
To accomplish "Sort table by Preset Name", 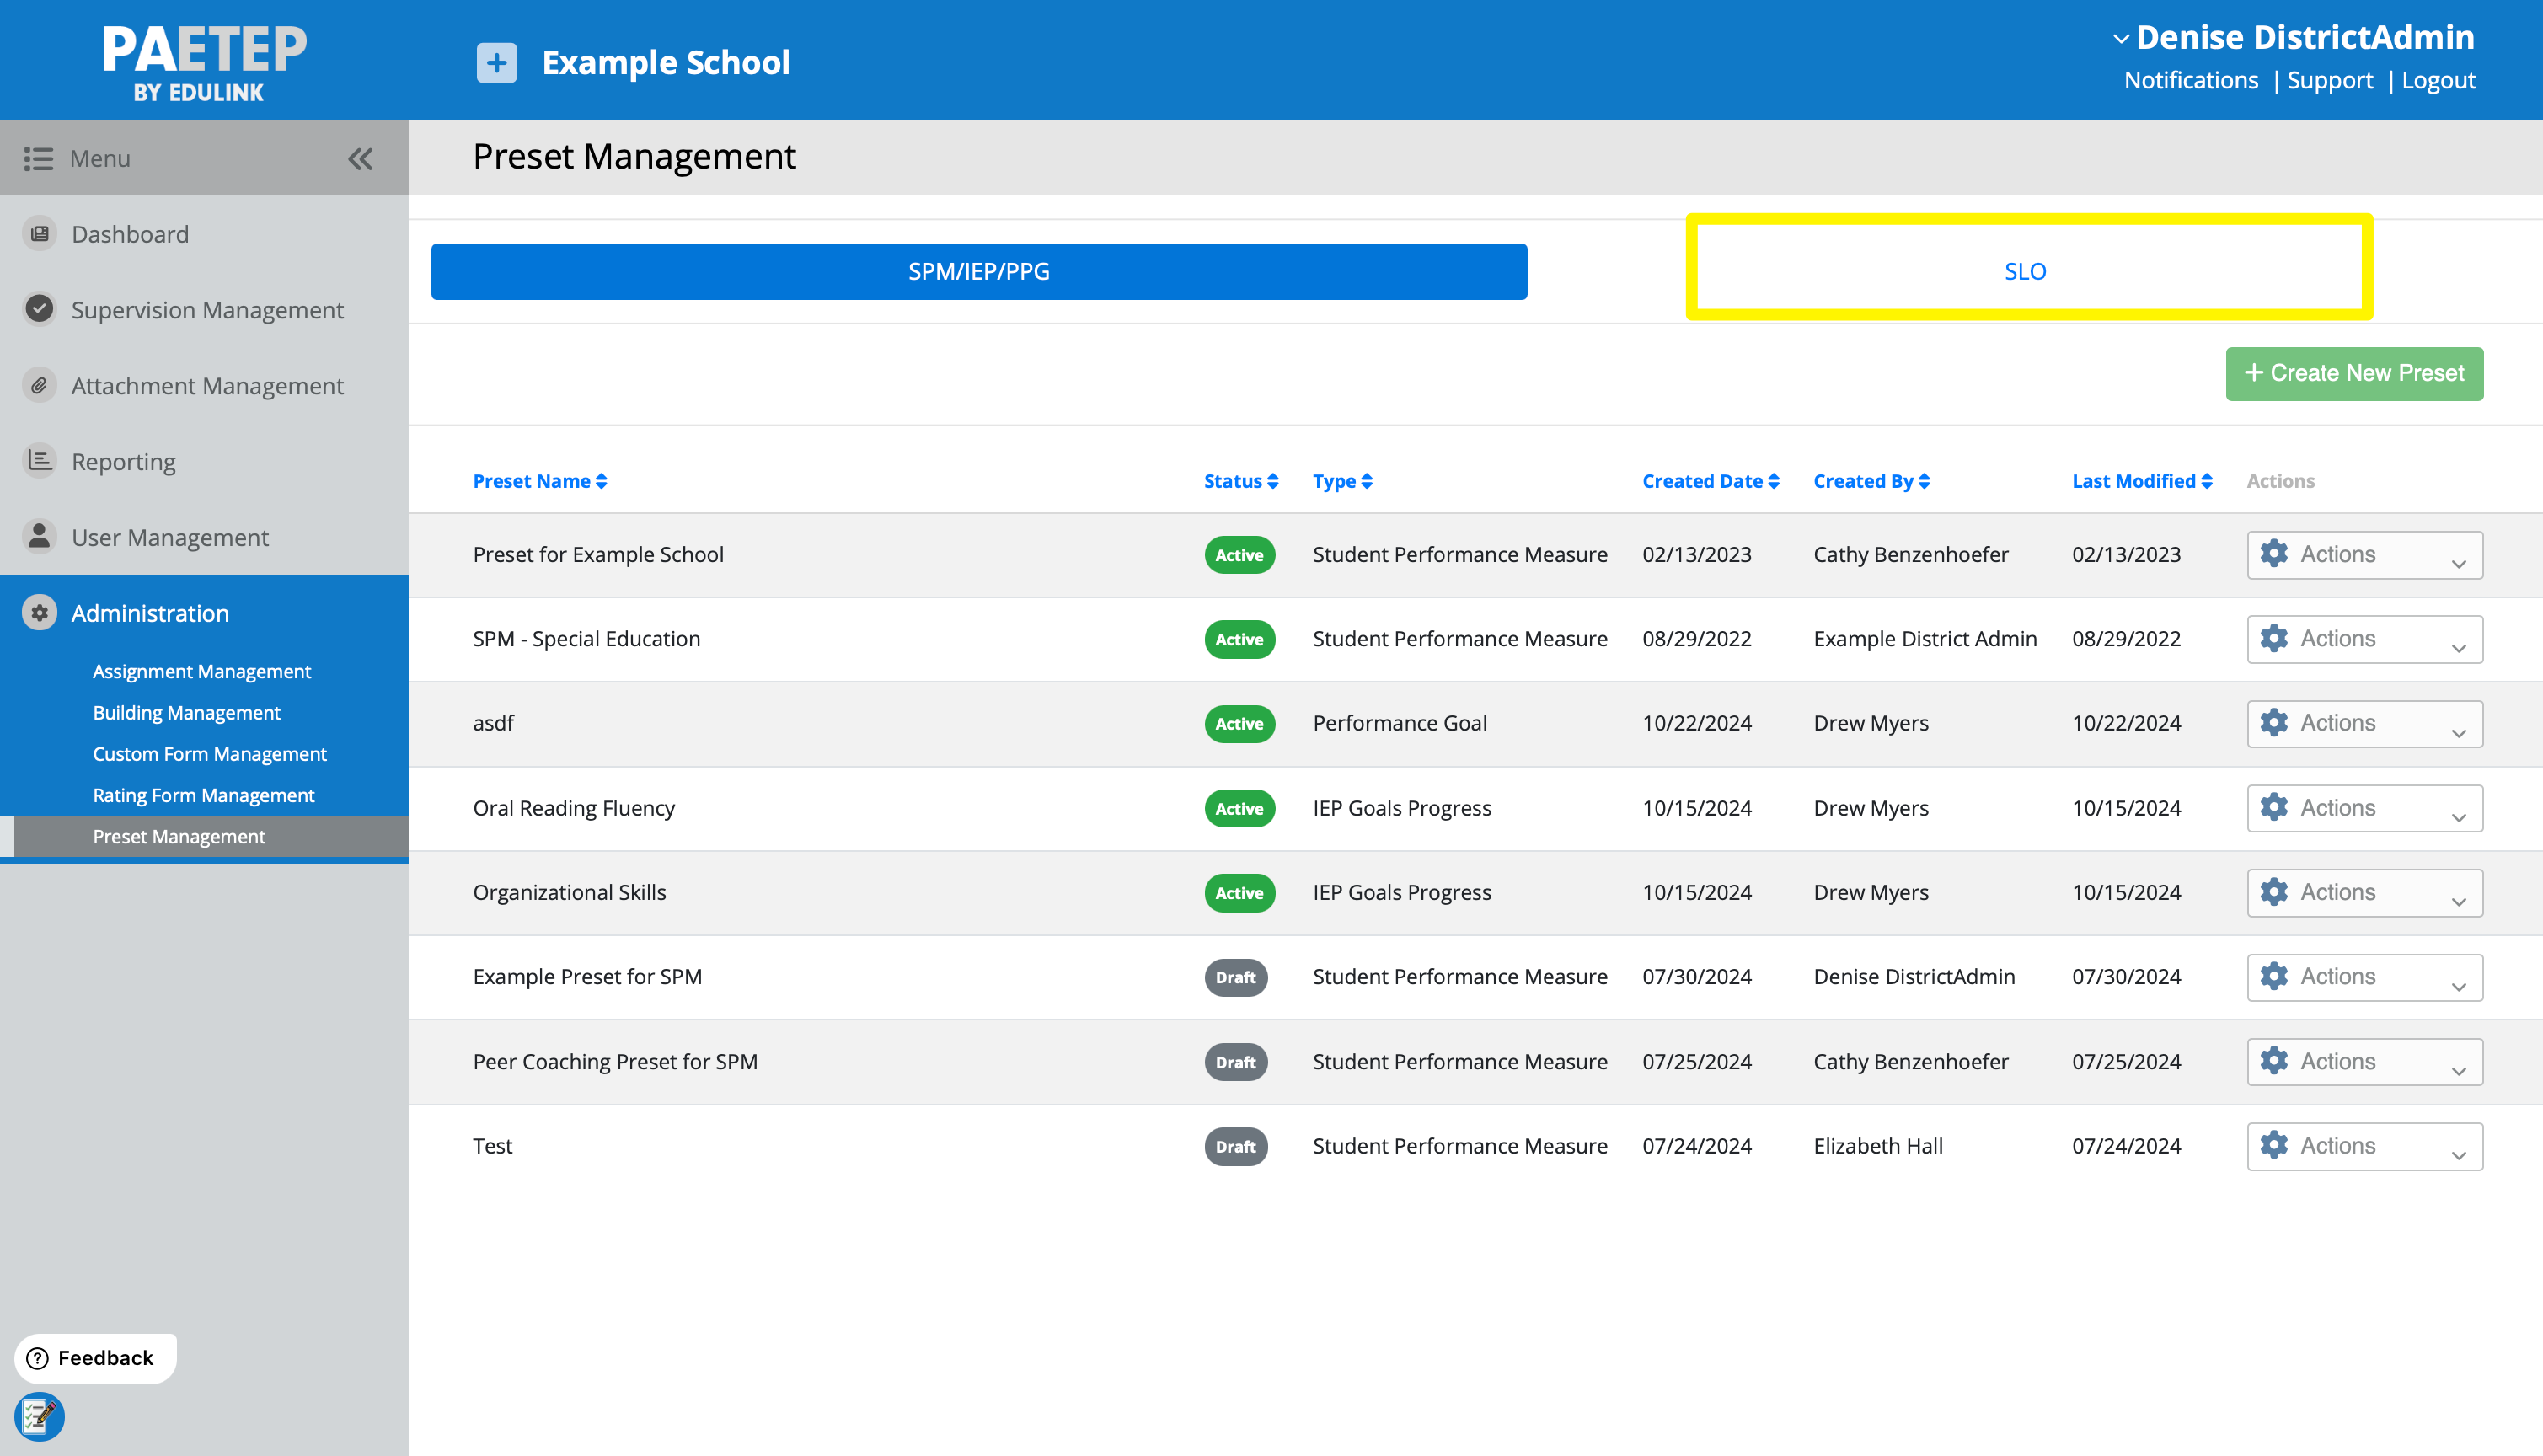I will 540,481.
